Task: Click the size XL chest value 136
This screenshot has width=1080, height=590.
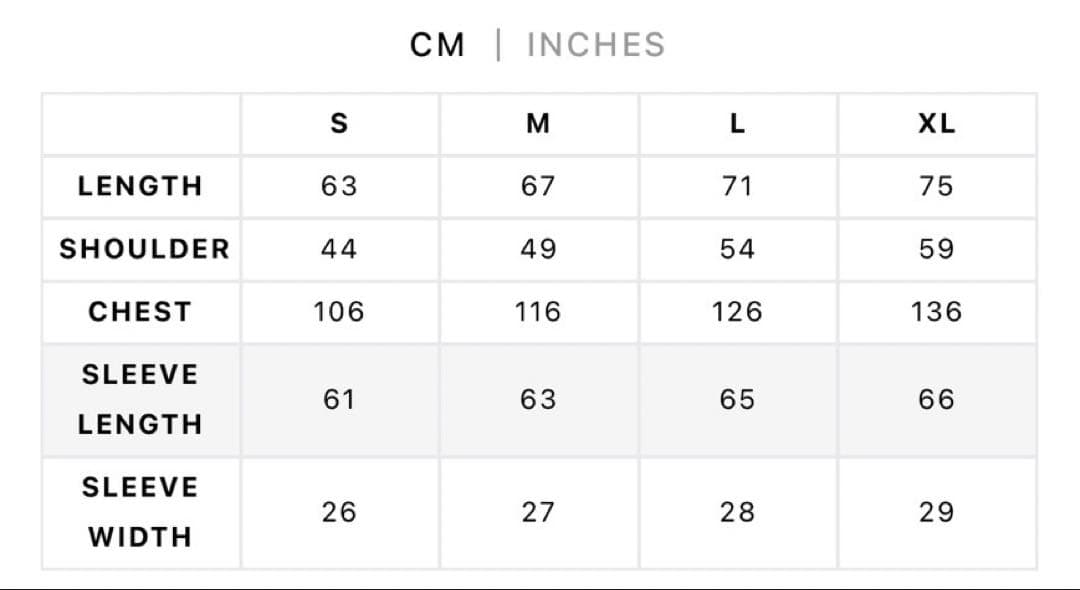Action: coord(936,312)
